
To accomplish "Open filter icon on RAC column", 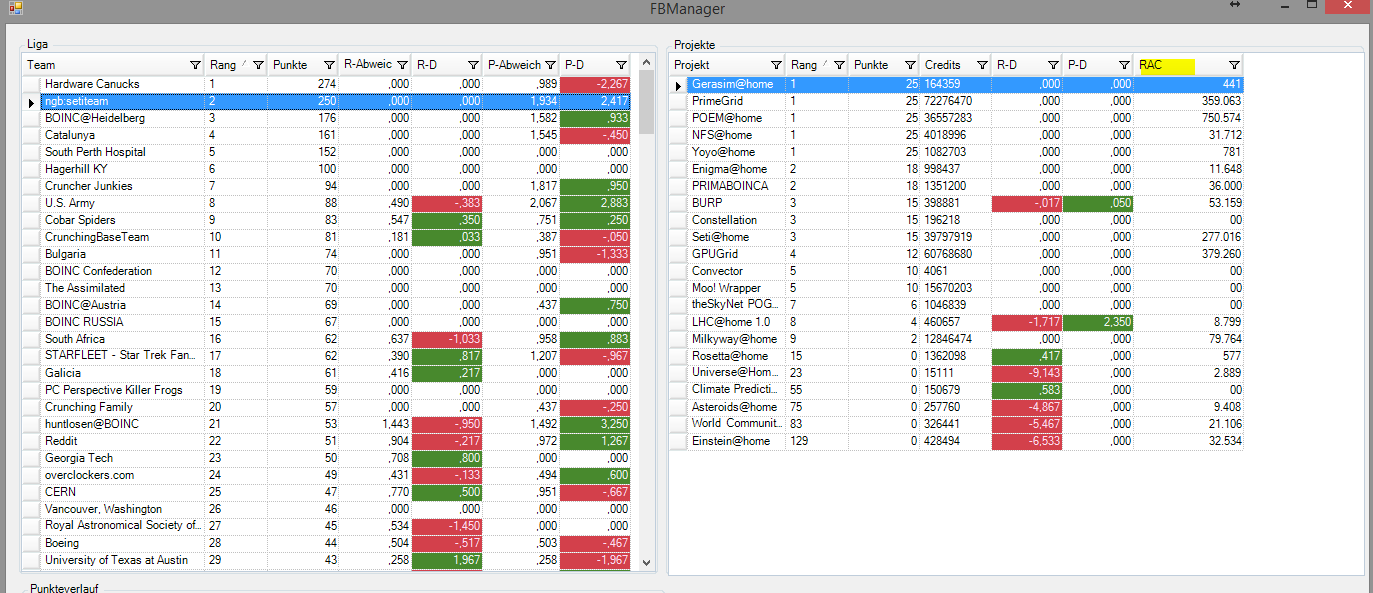I will tap(1233, 65).
